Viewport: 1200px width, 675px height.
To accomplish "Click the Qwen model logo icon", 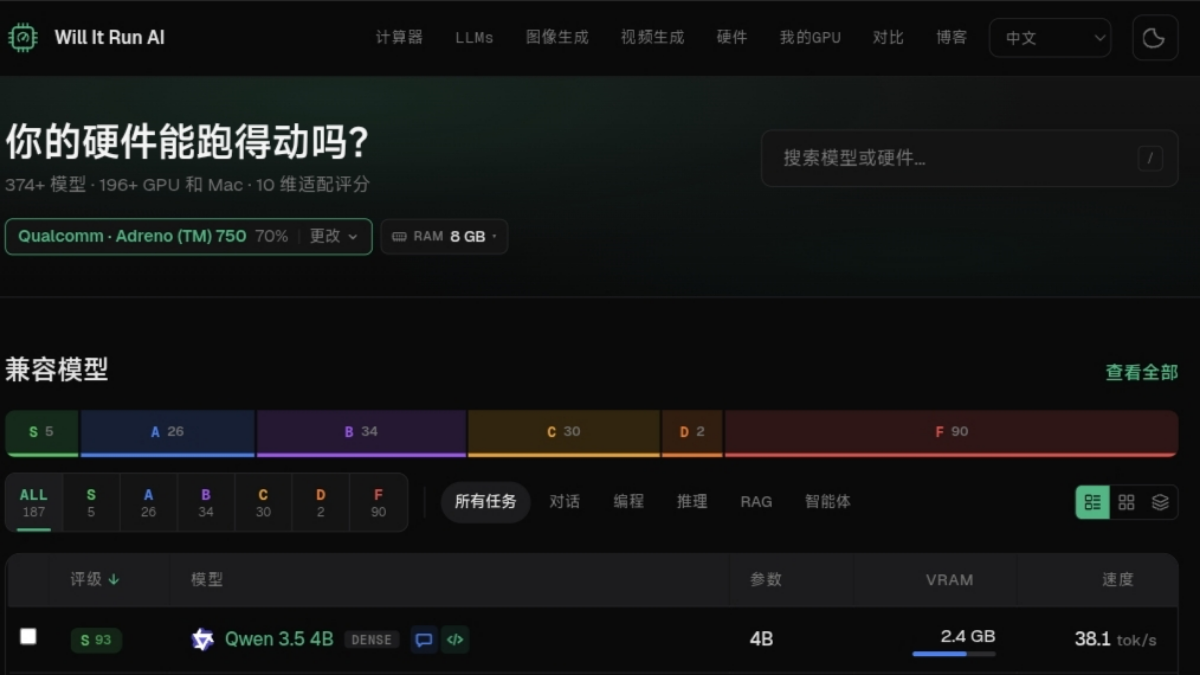I will click(x=203, y=640).
